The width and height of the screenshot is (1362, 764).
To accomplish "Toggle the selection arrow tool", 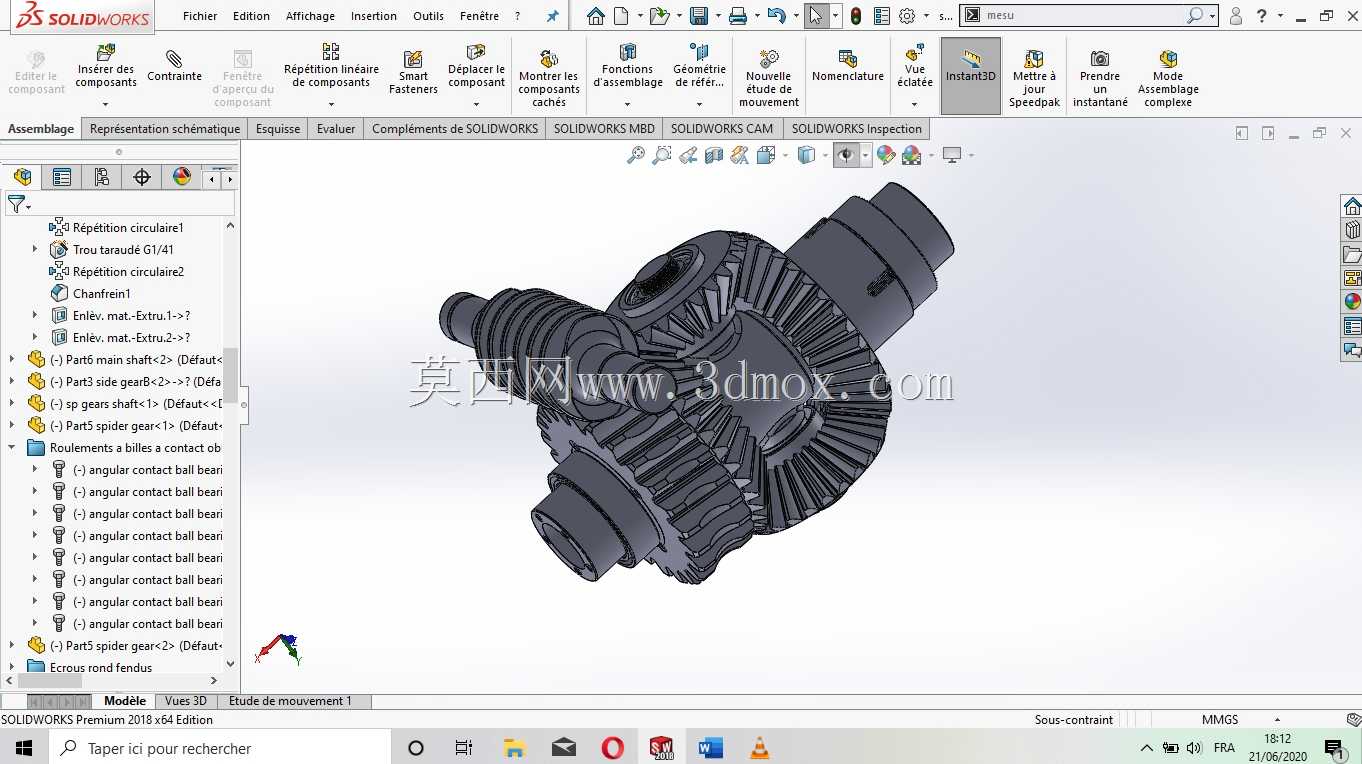I will (x=816, y=16).
